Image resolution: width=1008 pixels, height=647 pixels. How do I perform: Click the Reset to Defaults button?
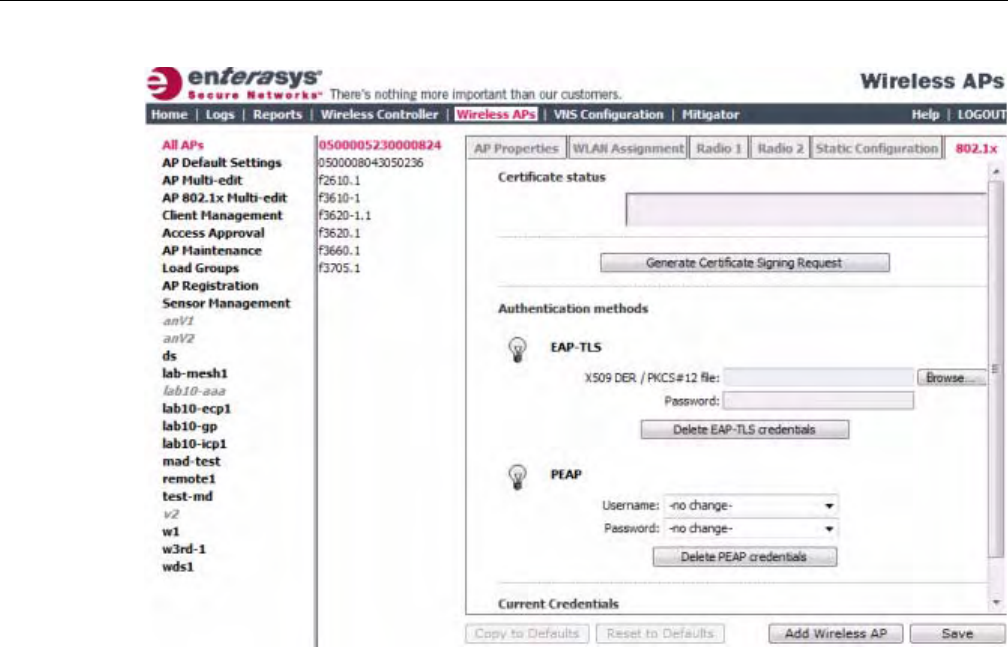(660, 633)
